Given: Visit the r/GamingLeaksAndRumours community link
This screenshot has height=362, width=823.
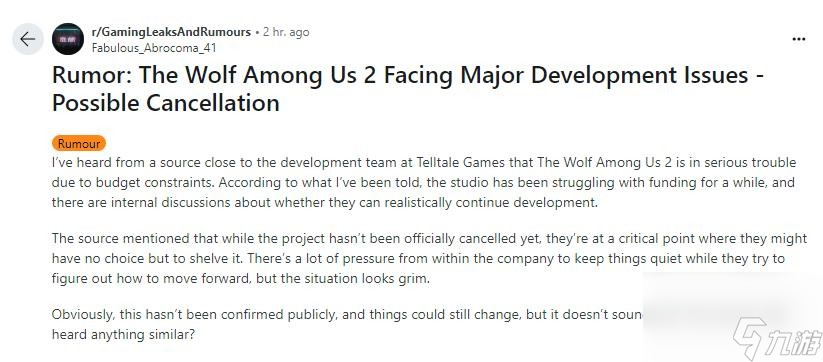Looking at the screenshot, I should click(171, 32).
